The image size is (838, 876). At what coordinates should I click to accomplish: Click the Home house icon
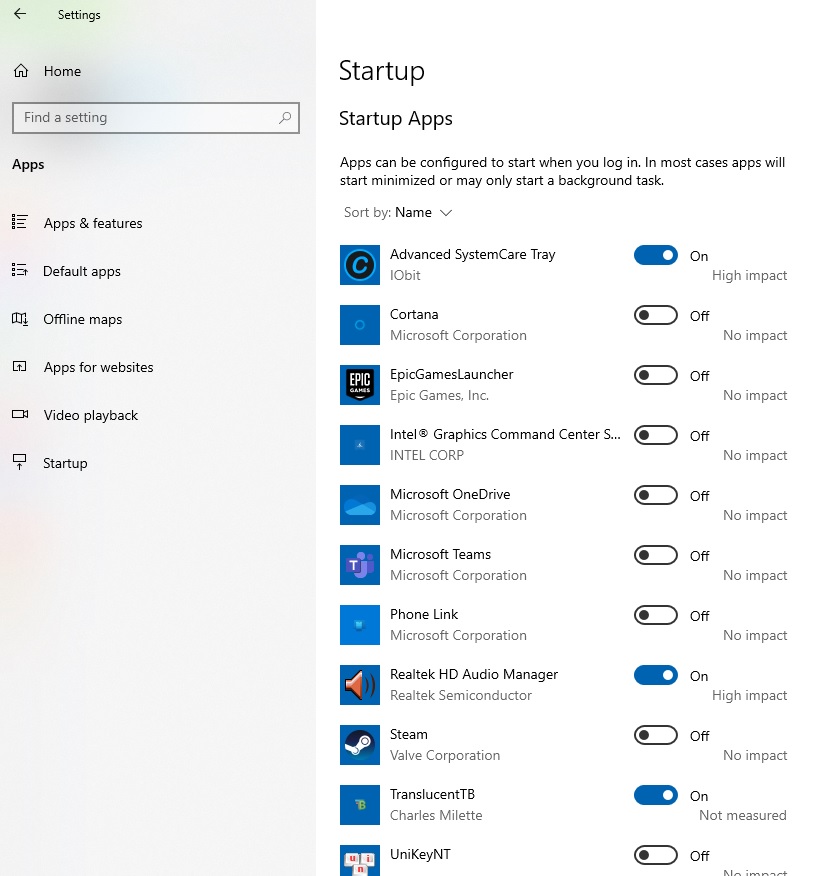point(21,71)
